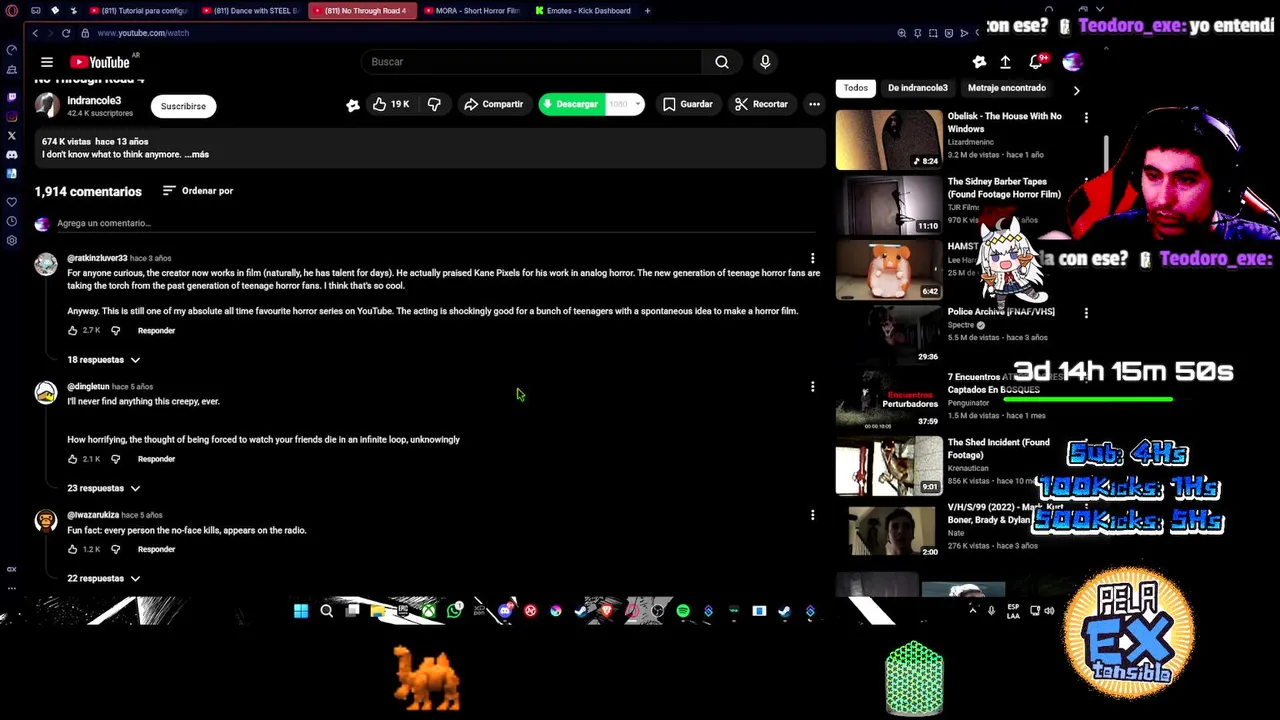Open Windows taskbar search
1280x720 pixels.
327,610
